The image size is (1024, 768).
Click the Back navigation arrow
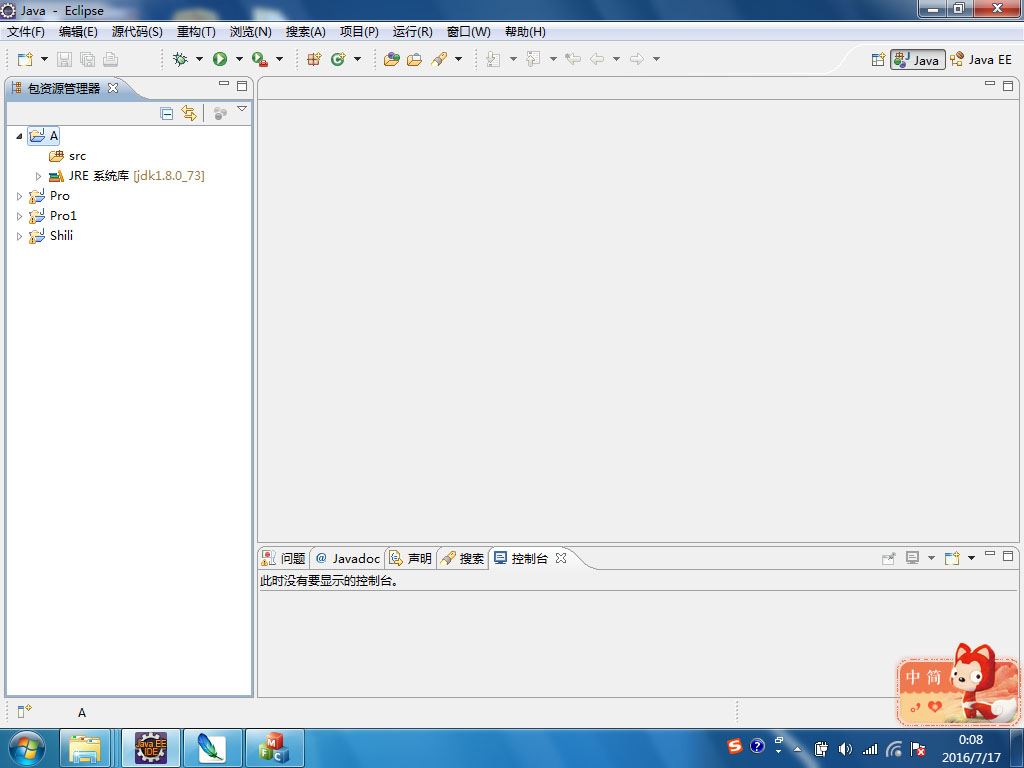[596, 59]
